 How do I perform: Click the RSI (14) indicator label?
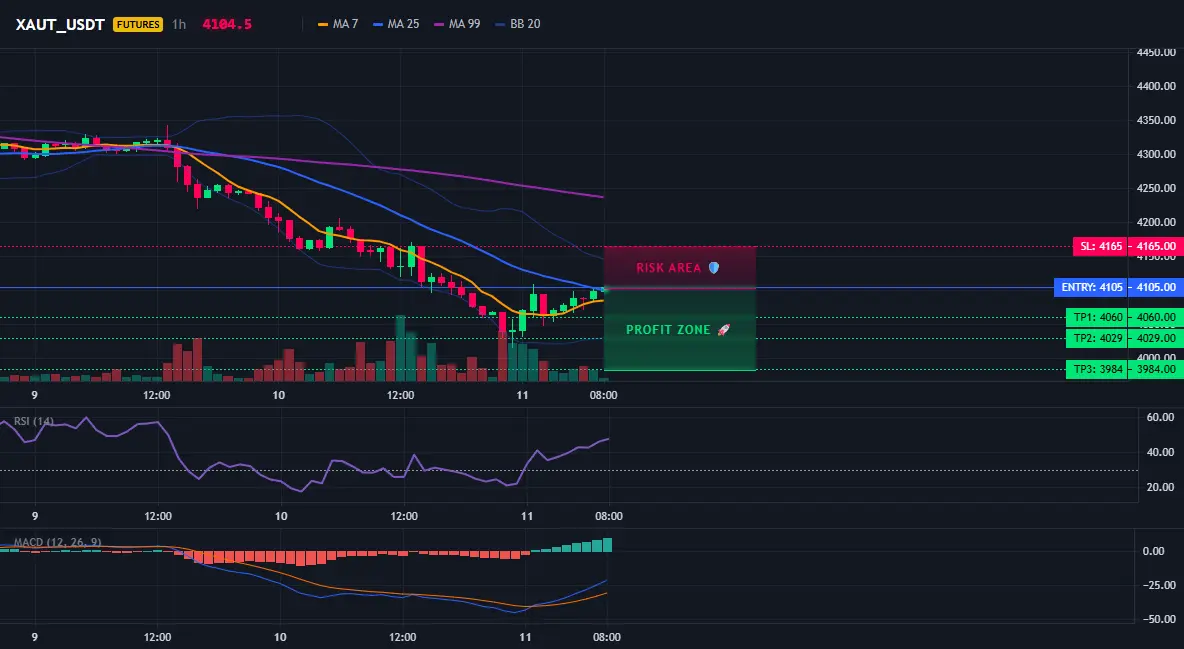click(x=34, y=421)
